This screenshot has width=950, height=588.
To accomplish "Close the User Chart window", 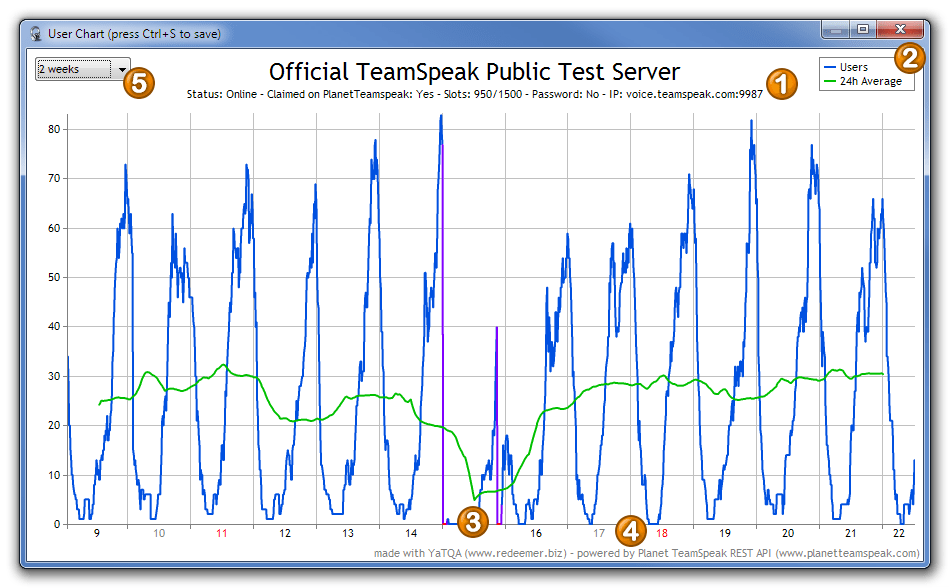I will [900, 29].
